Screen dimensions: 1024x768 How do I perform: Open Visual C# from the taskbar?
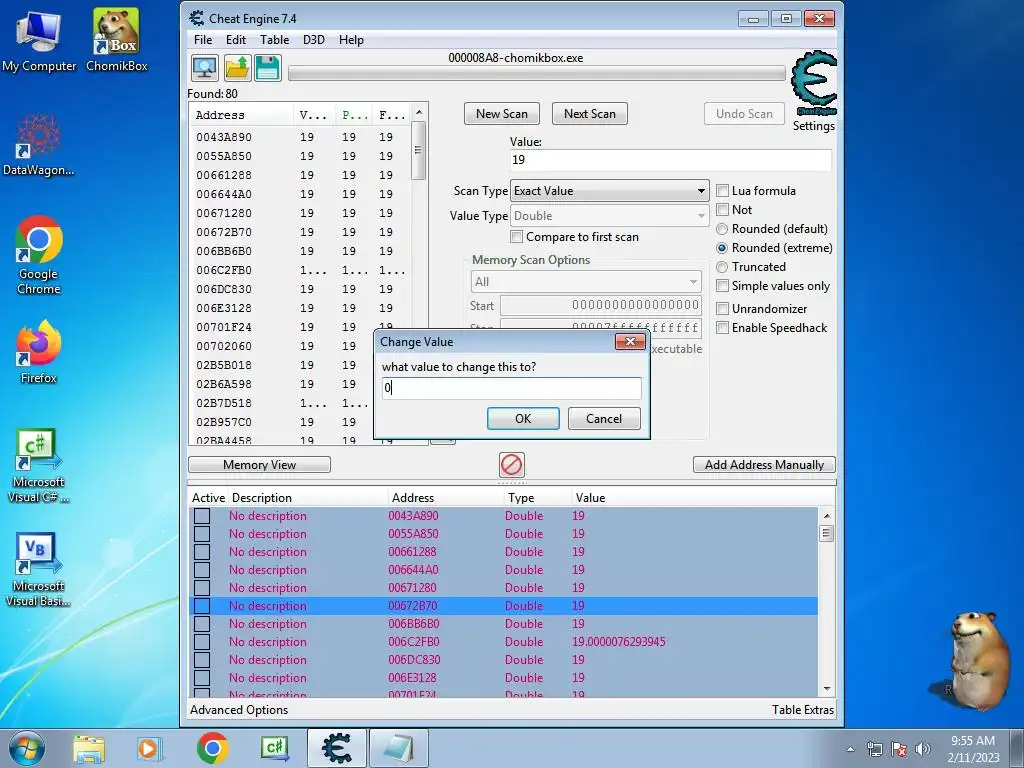[x=274, y=748]
